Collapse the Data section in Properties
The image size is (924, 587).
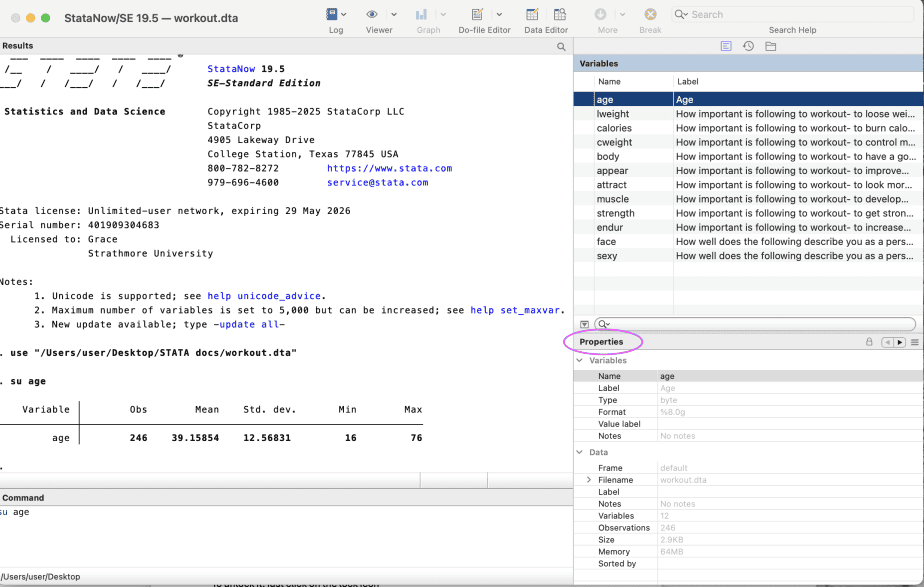point(580,452)
